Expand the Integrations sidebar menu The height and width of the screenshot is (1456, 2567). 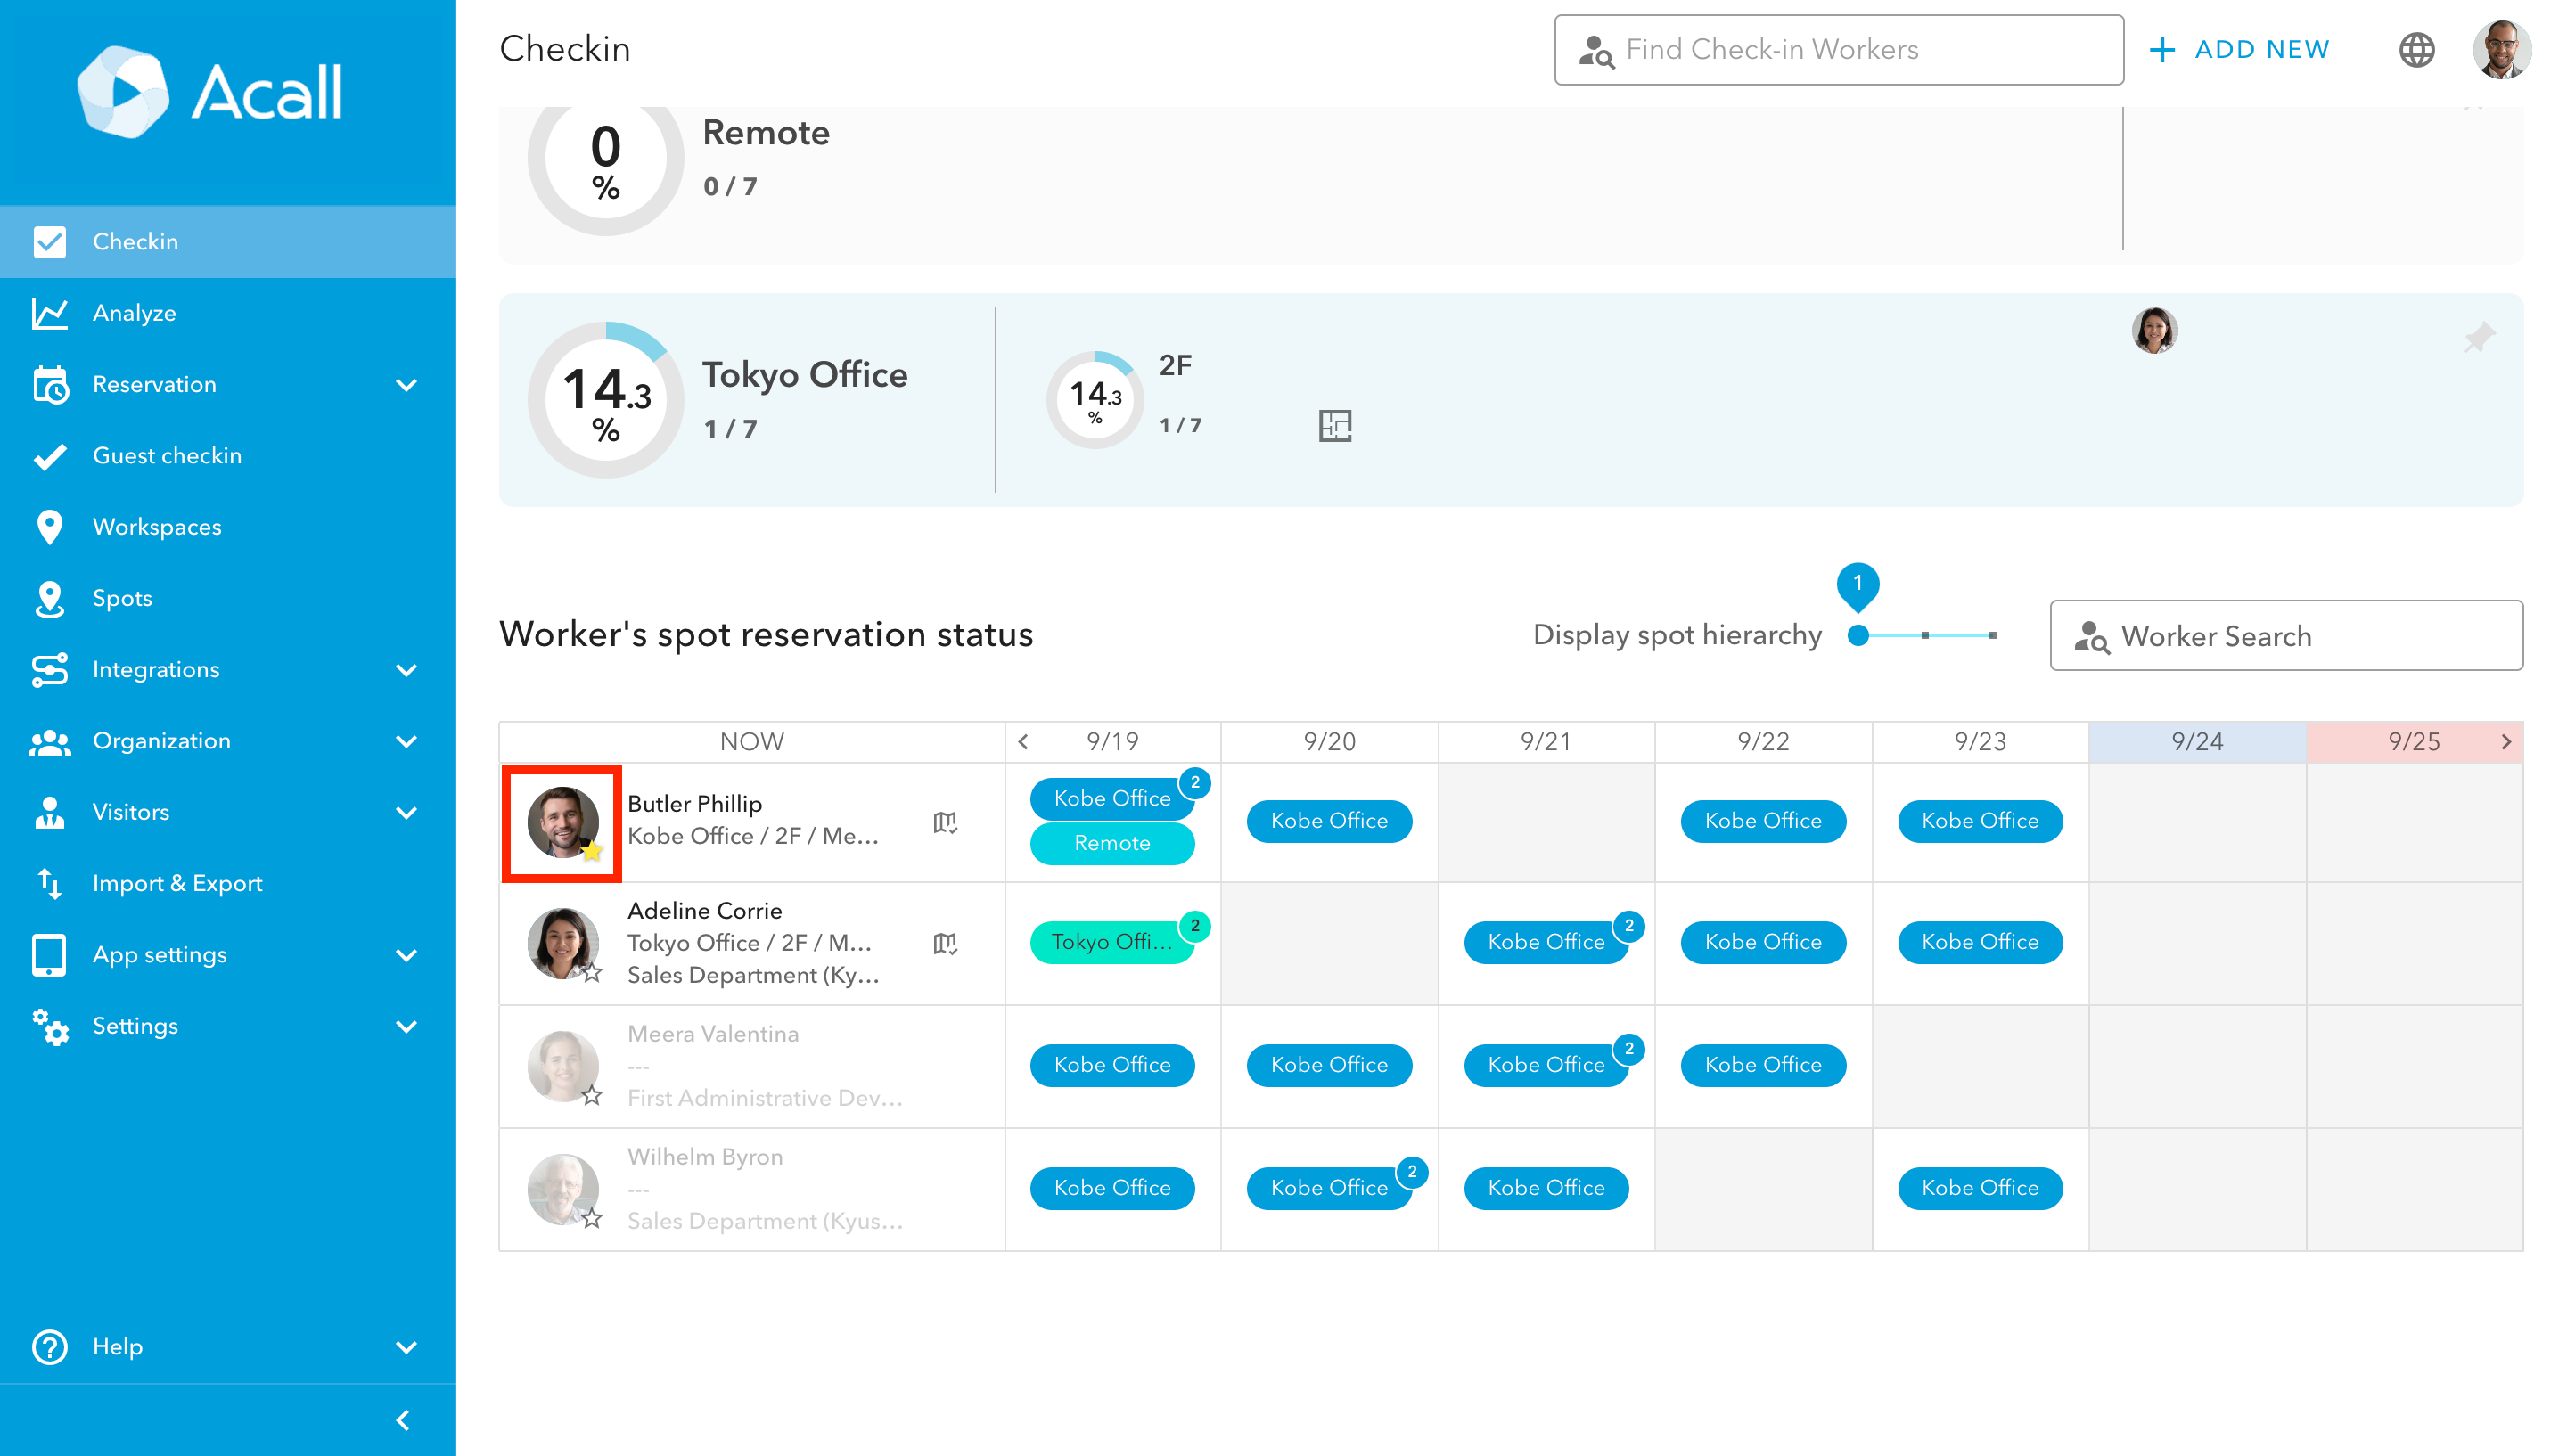click(x=406, y=670)
